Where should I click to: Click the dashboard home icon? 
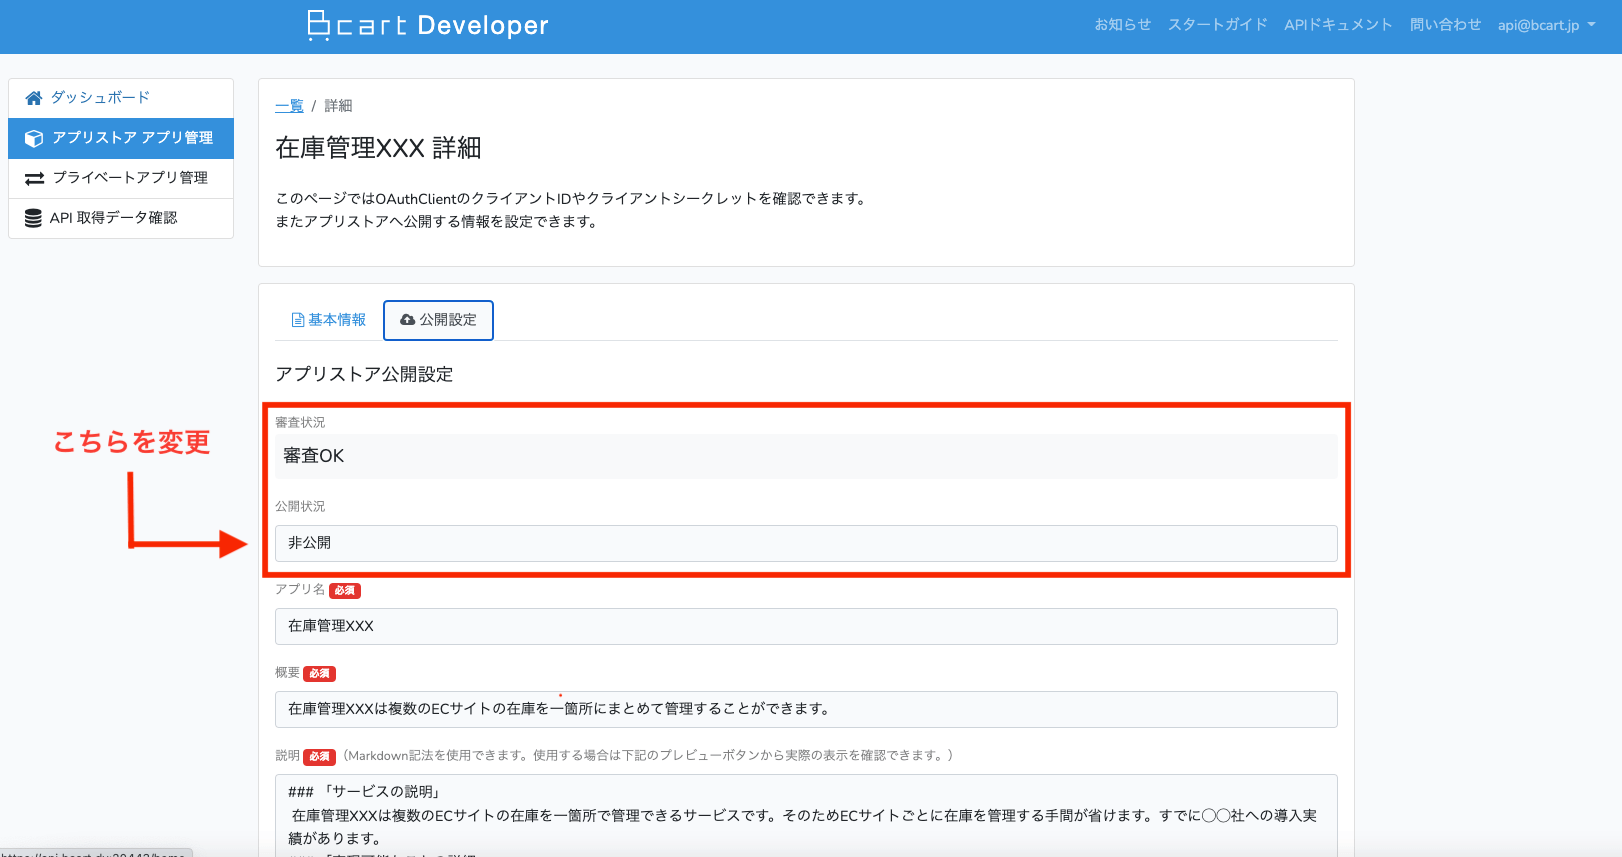[34, 98]
